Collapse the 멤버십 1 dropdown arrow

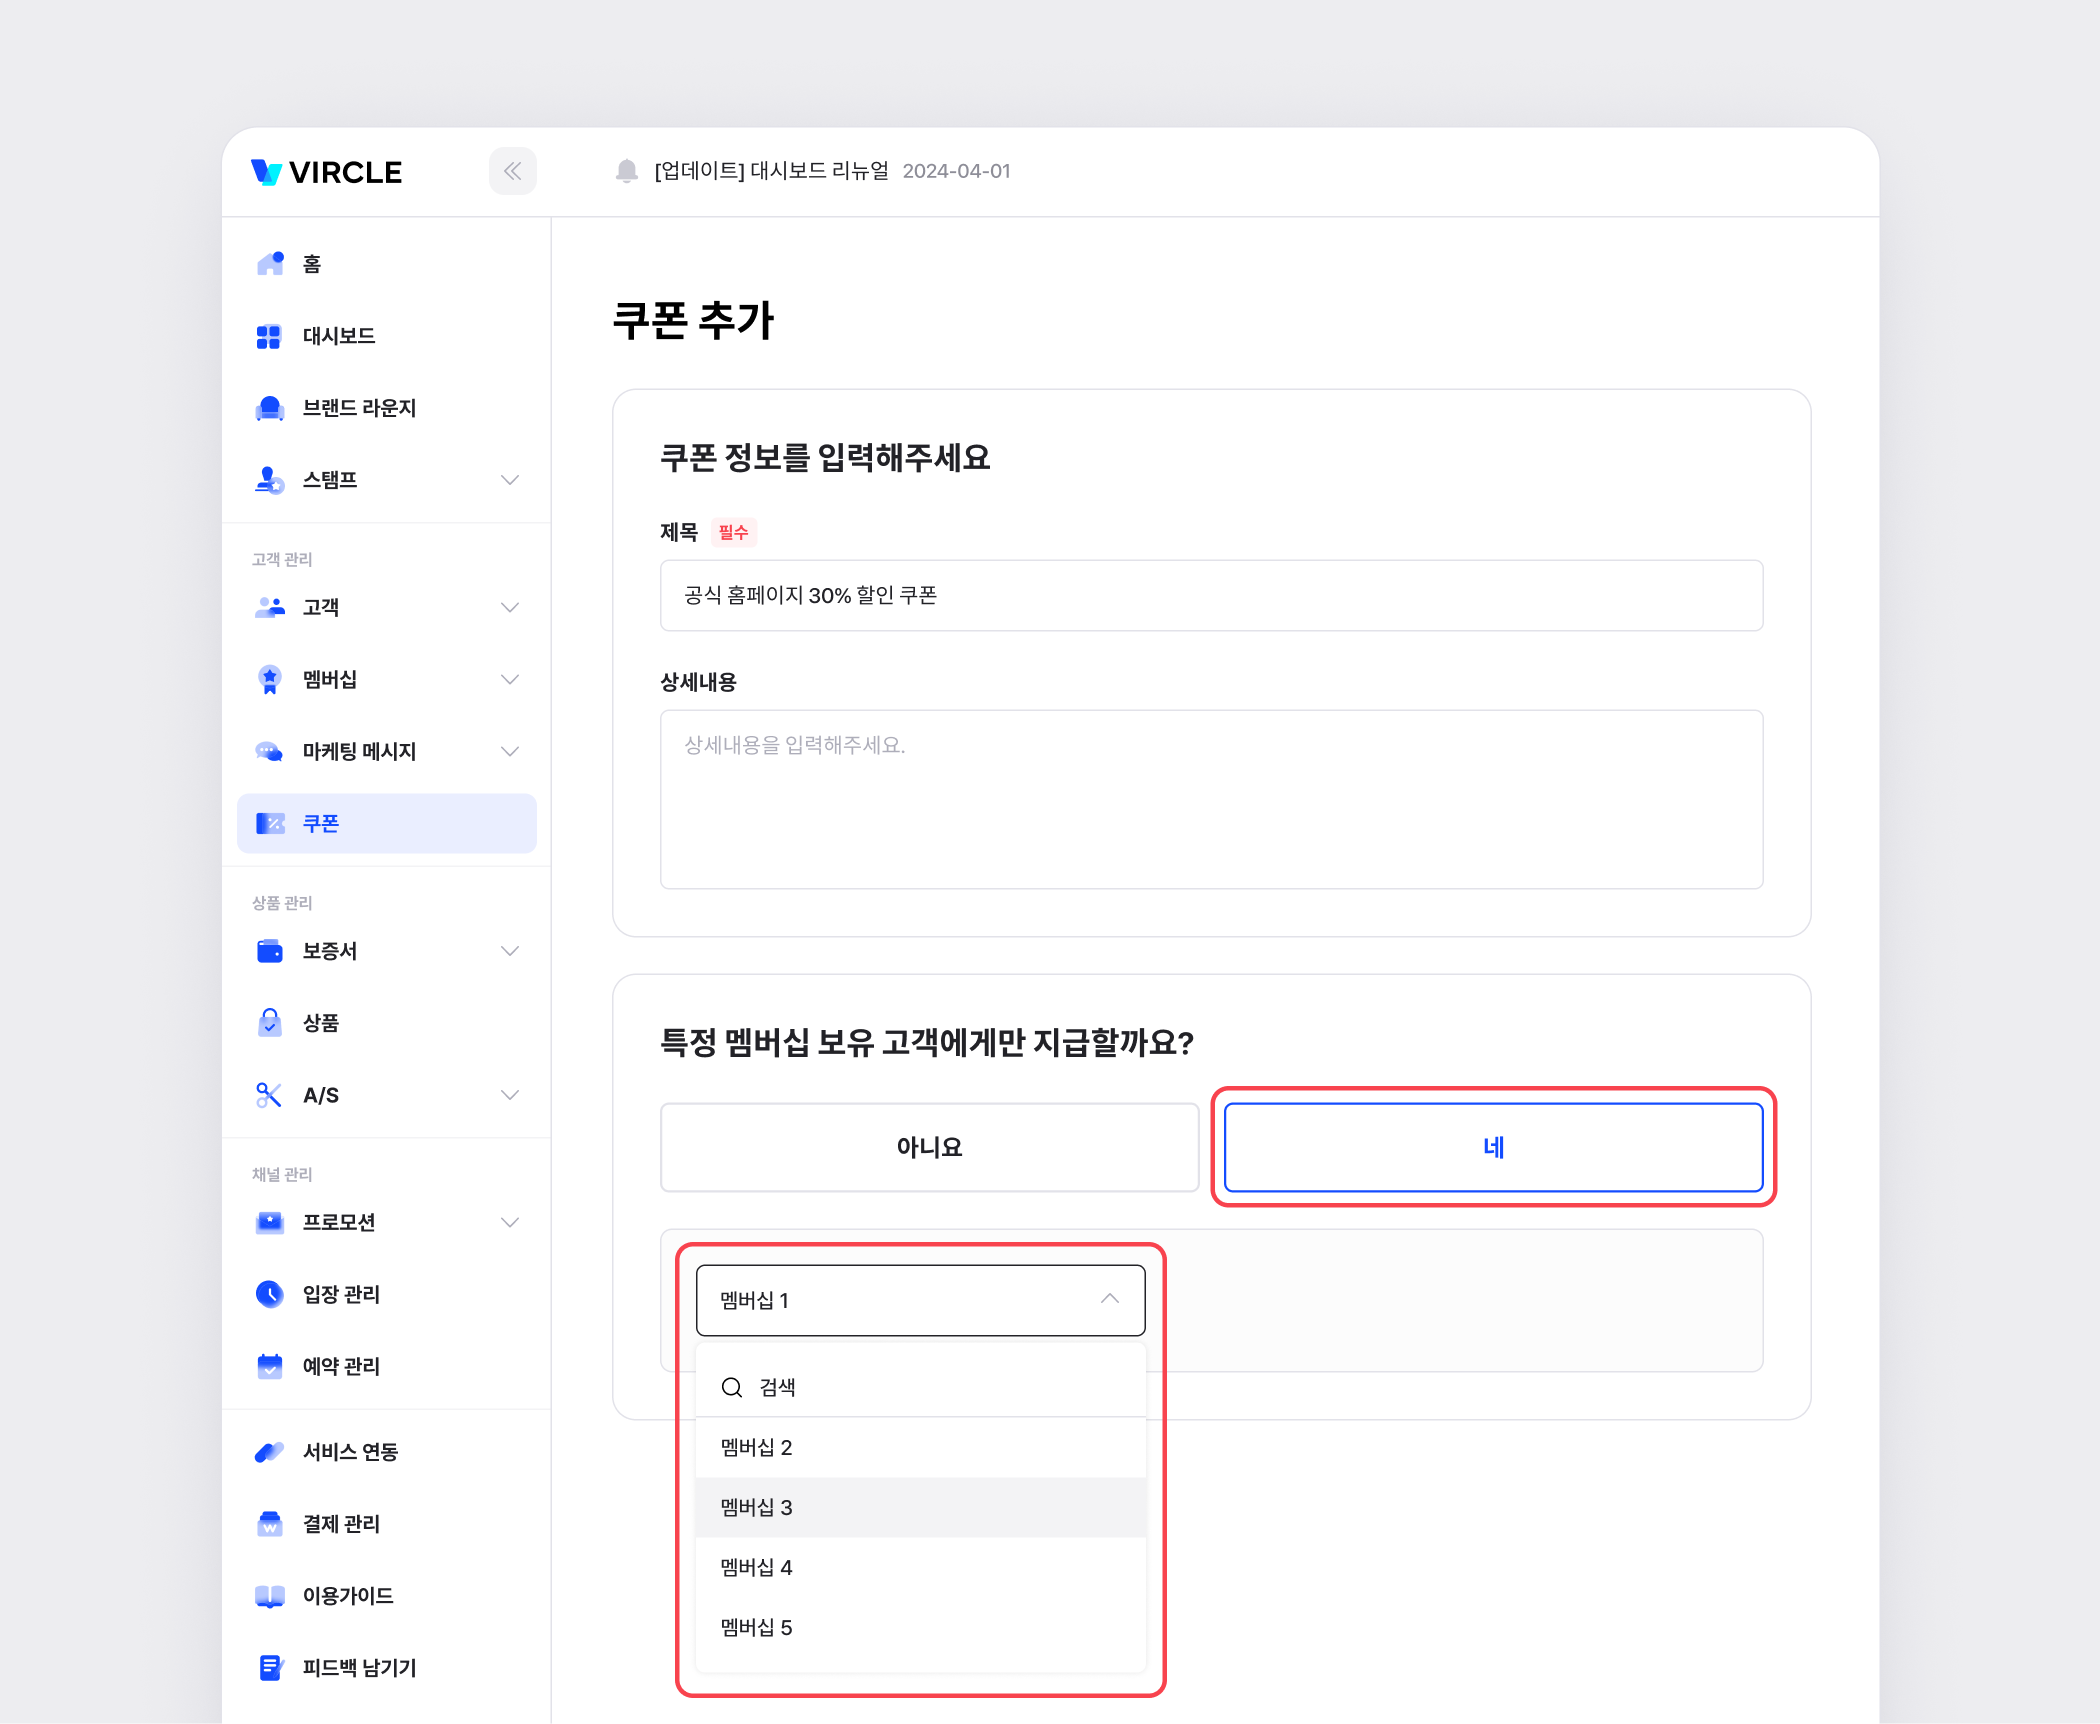[x=1109, y=1299]
